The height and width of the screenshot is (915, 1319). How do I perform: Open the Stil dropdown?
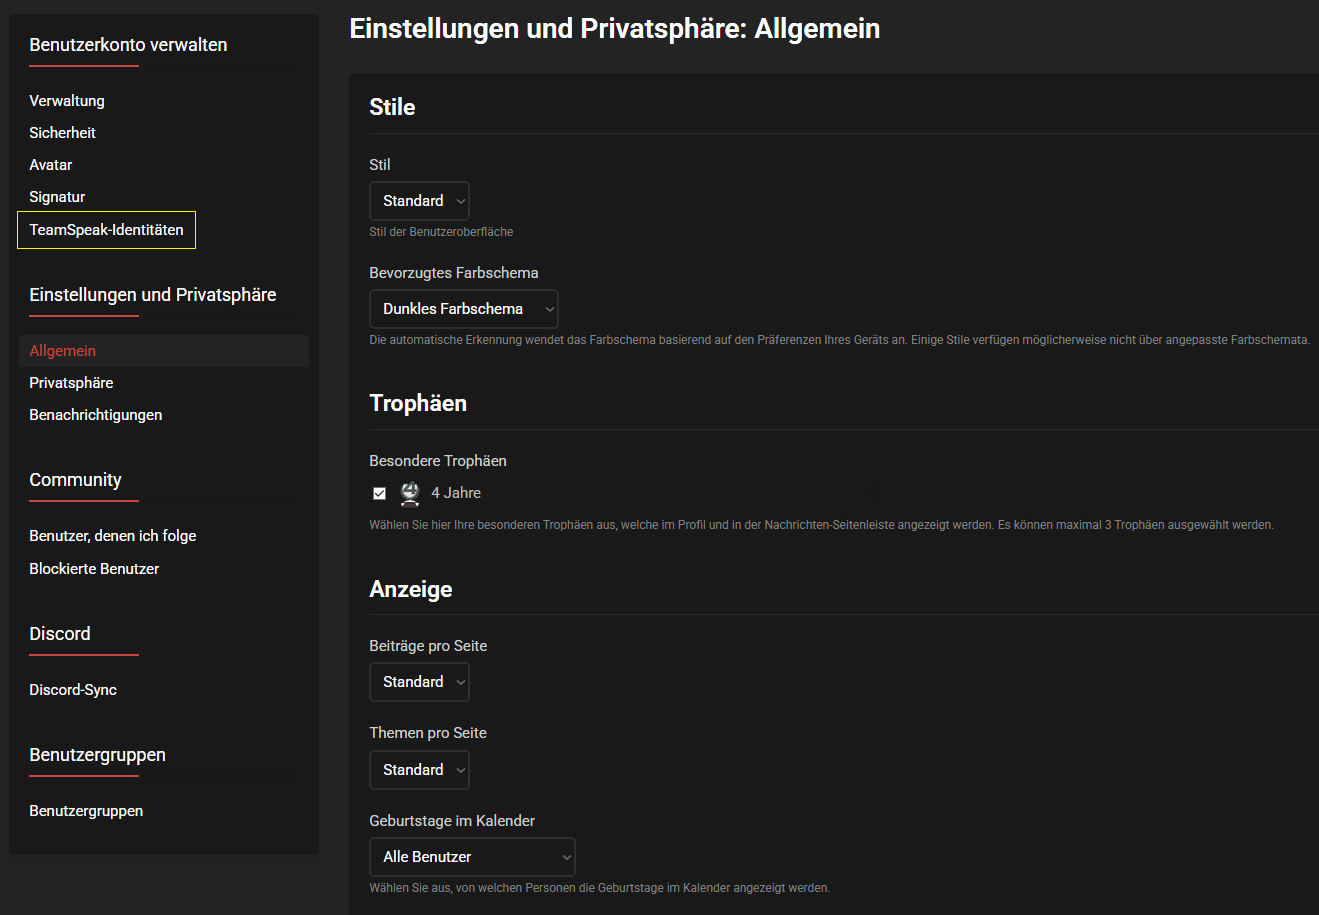tap(419, 201)
